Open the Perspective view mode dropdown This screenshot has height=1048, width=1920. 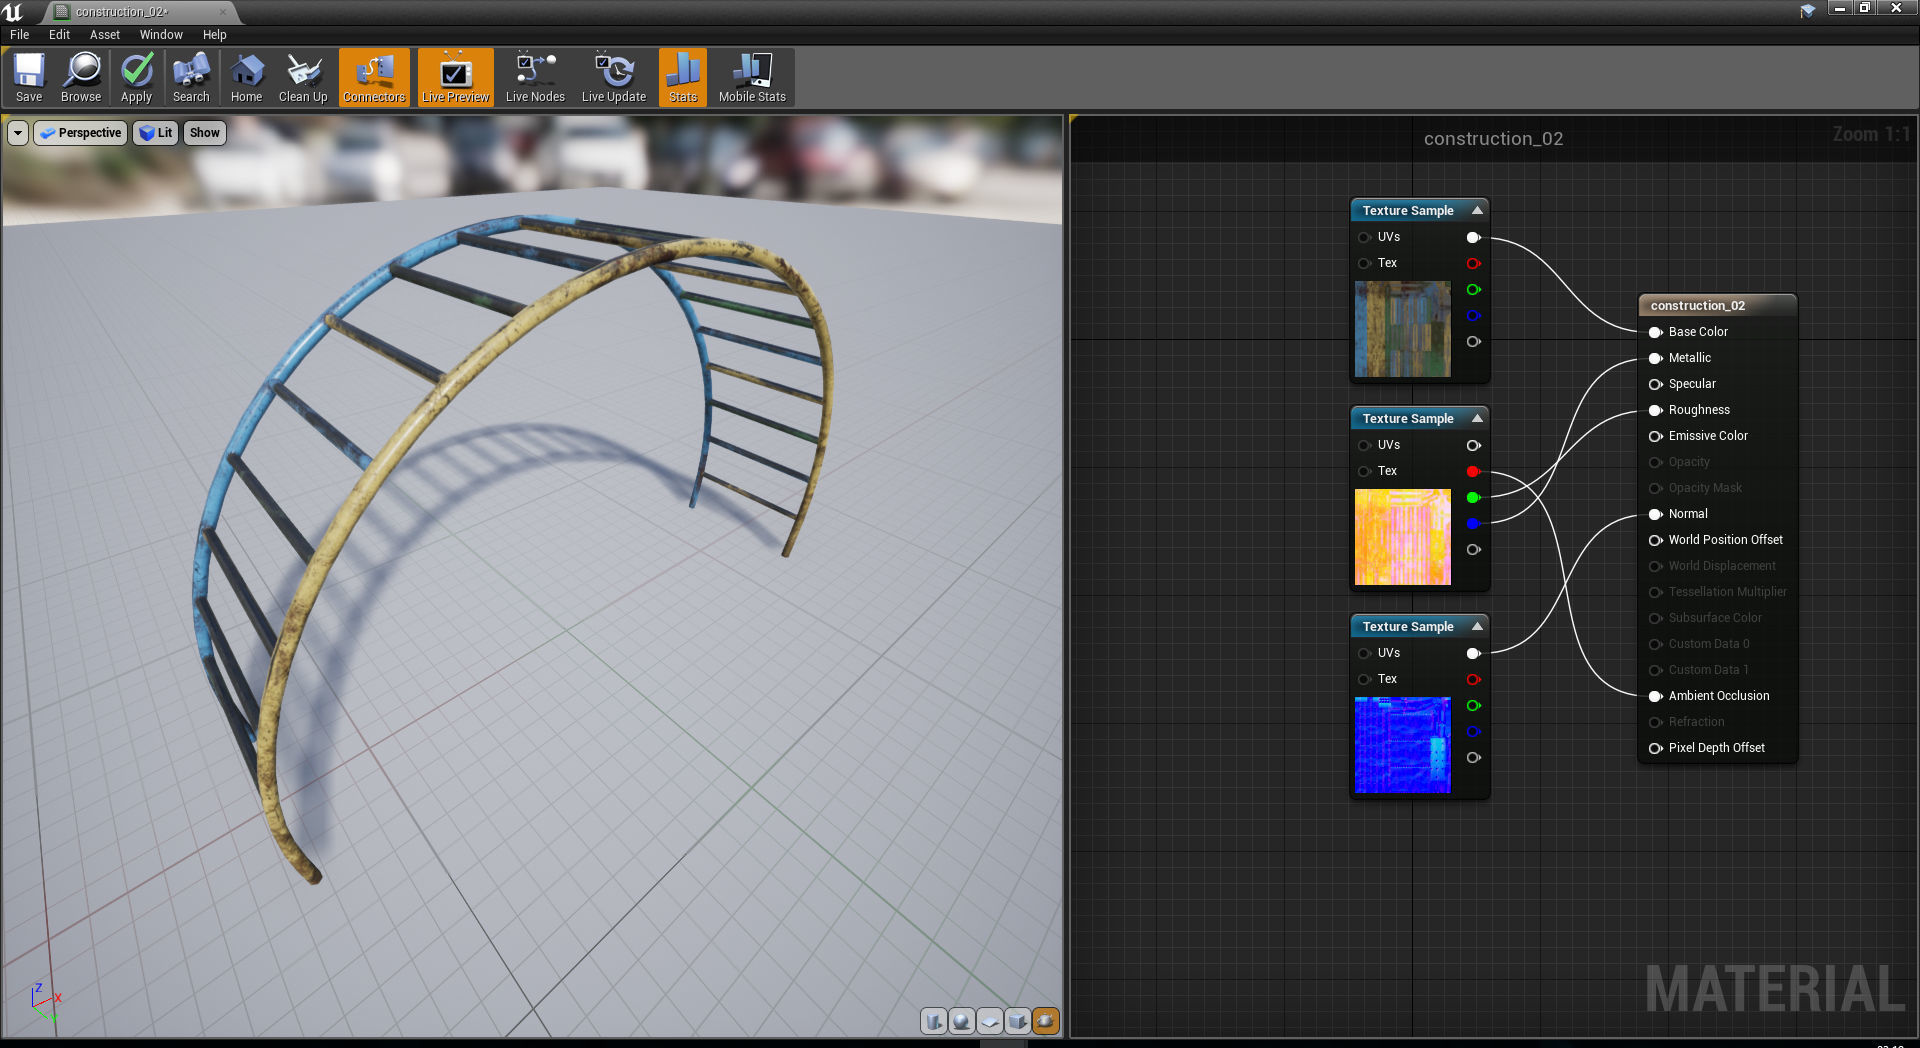tap(81, 133)
